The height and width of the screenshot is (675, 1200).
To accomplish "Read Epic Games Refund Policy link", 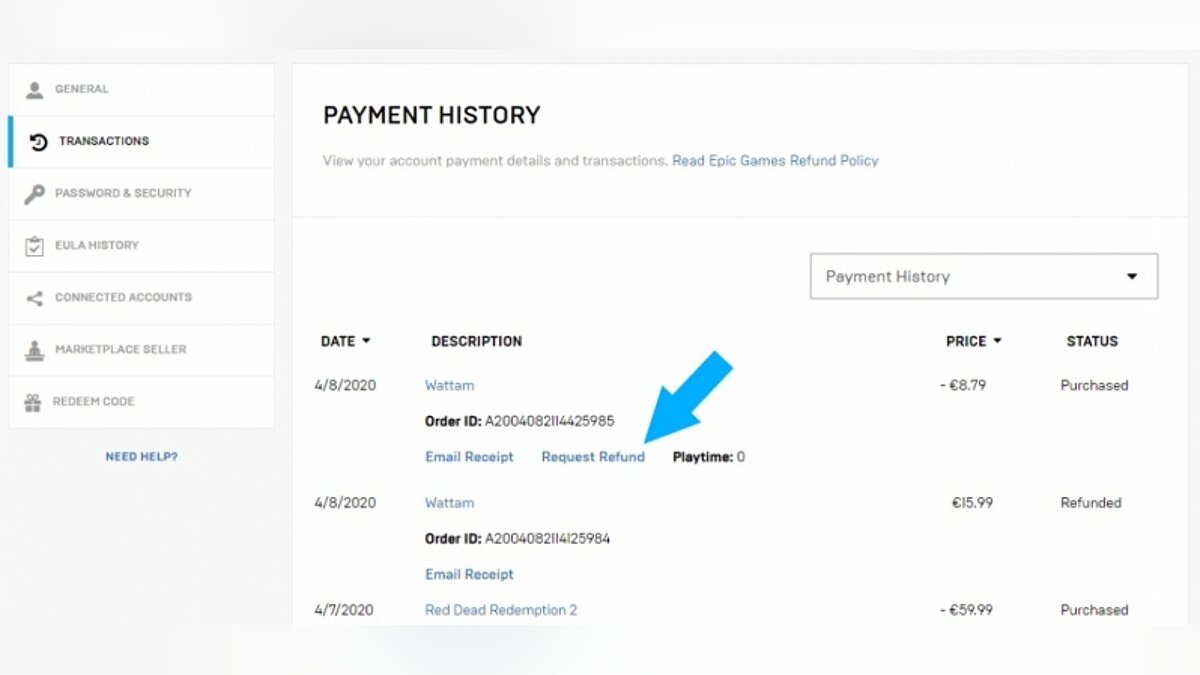I will tap(775, 160).
